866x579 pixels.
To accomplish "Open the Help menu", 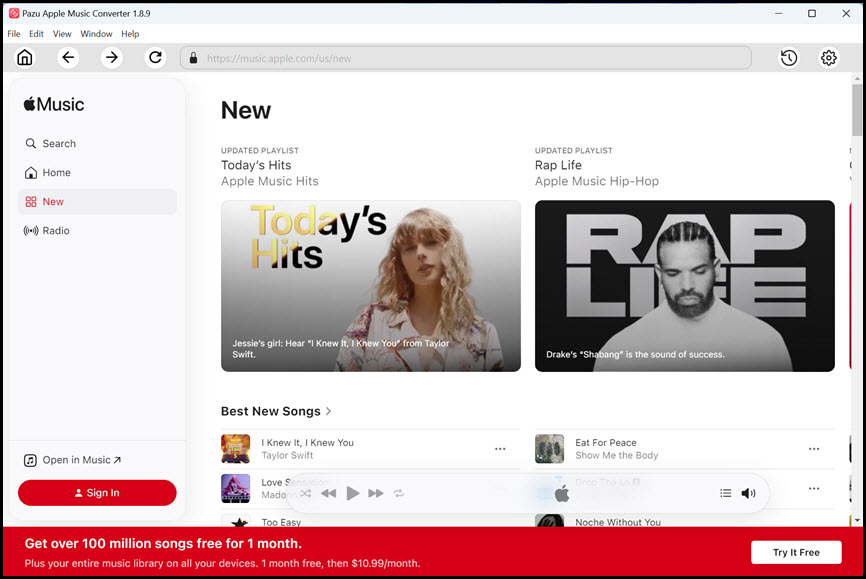I will point(130,34).
